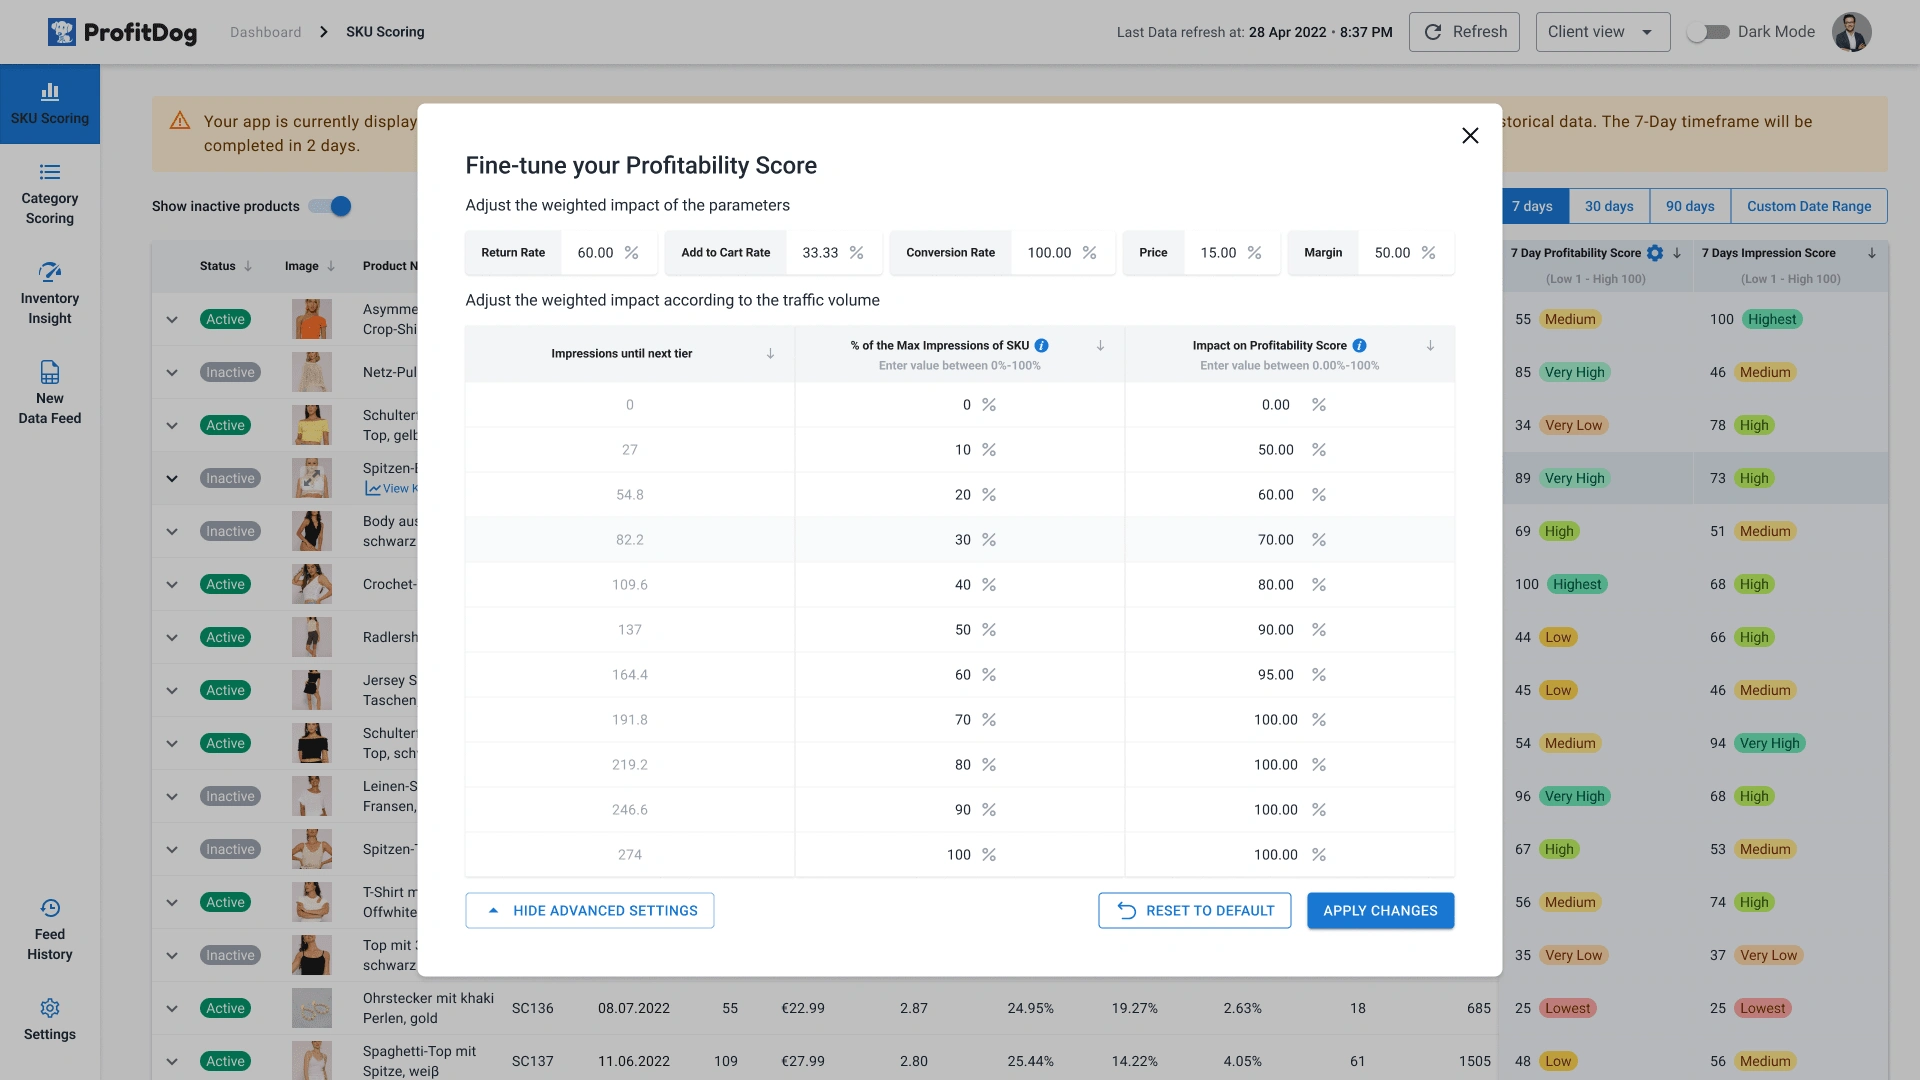Open Settings from the sidebar
The image size is (1920, 1080).
[x=50, y=1019]
